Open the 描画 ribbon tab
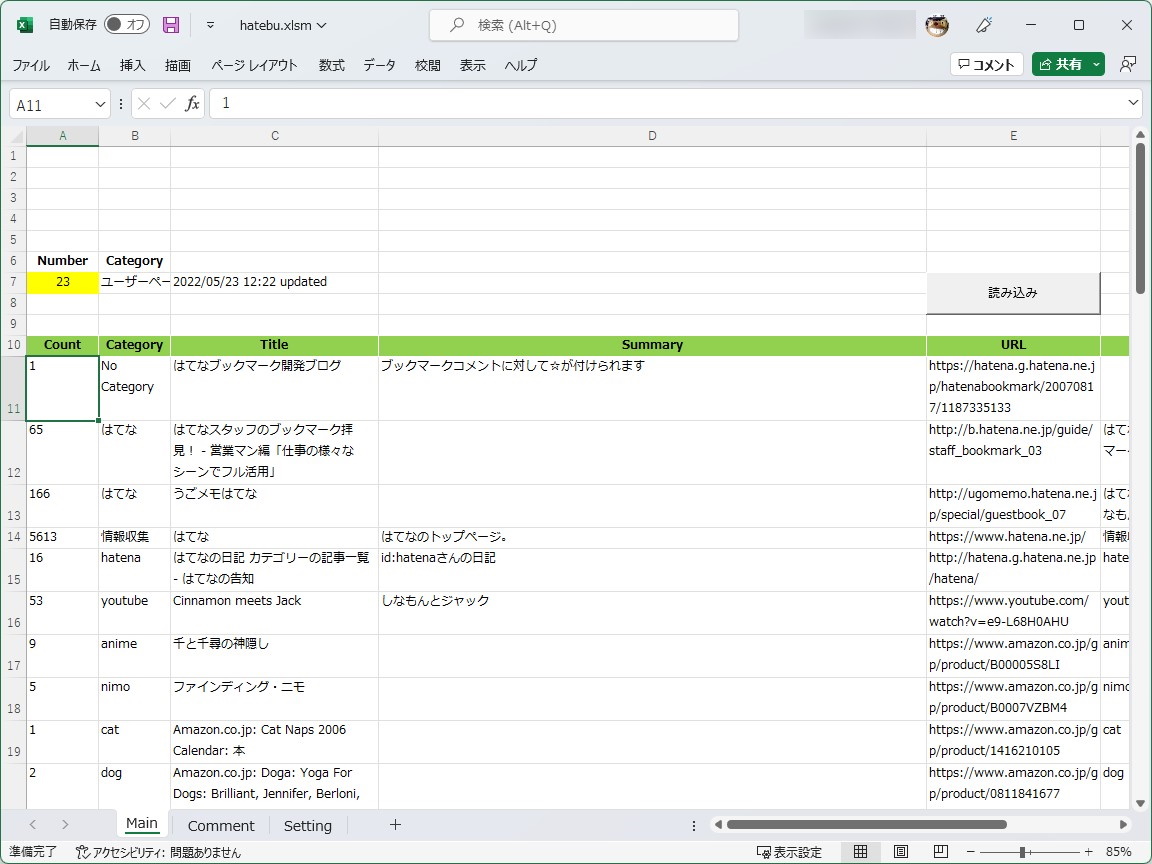1152x864 pixels. (x=178, y=65)
